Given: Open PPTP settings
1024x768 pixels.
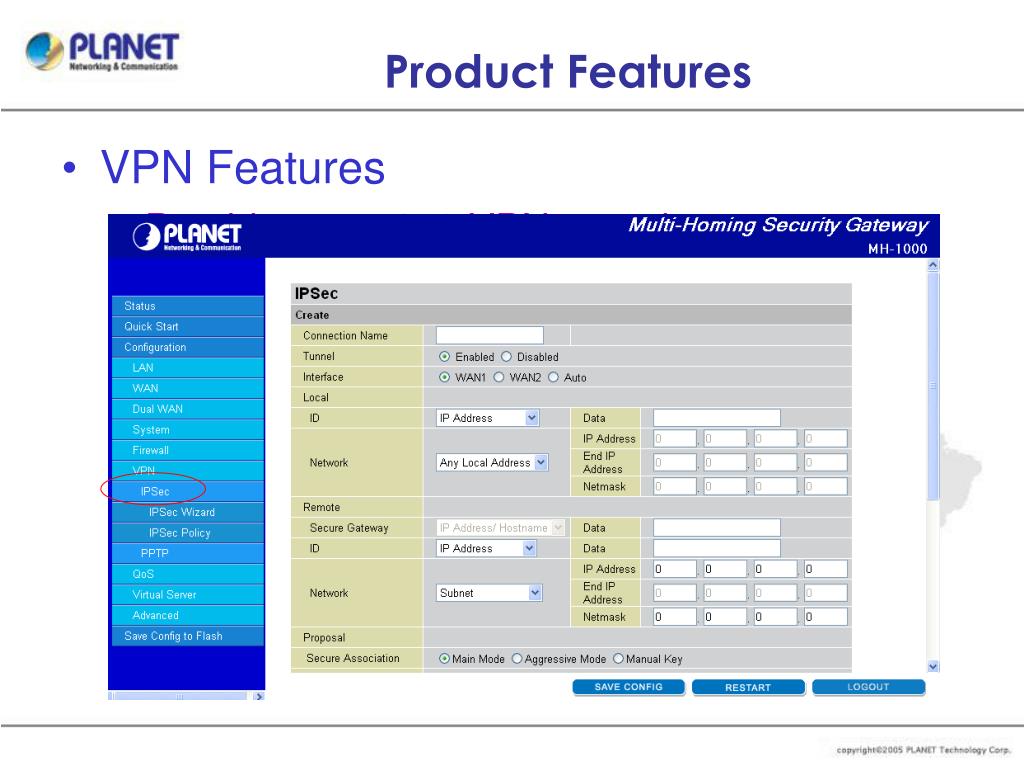Looking at the screenshot, I should pos(188,553).
